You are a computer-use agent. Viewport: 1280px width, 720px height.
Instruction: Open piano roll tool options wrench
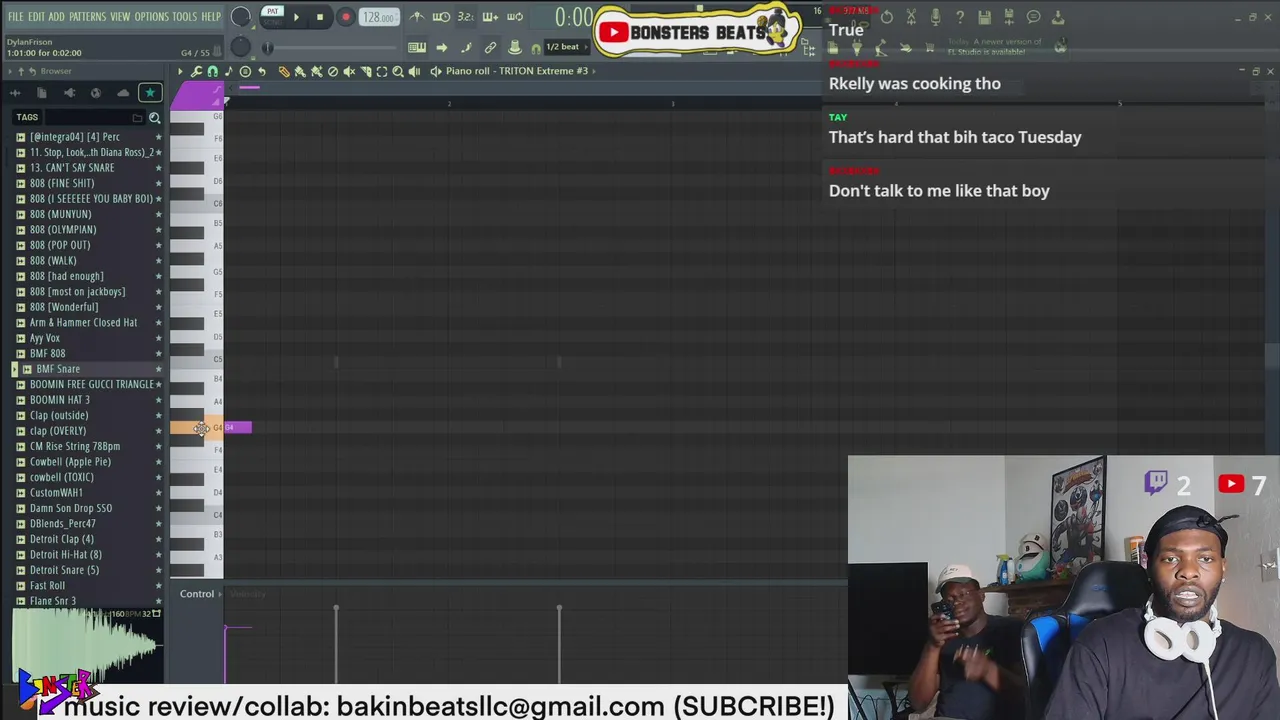pos(196,71)
